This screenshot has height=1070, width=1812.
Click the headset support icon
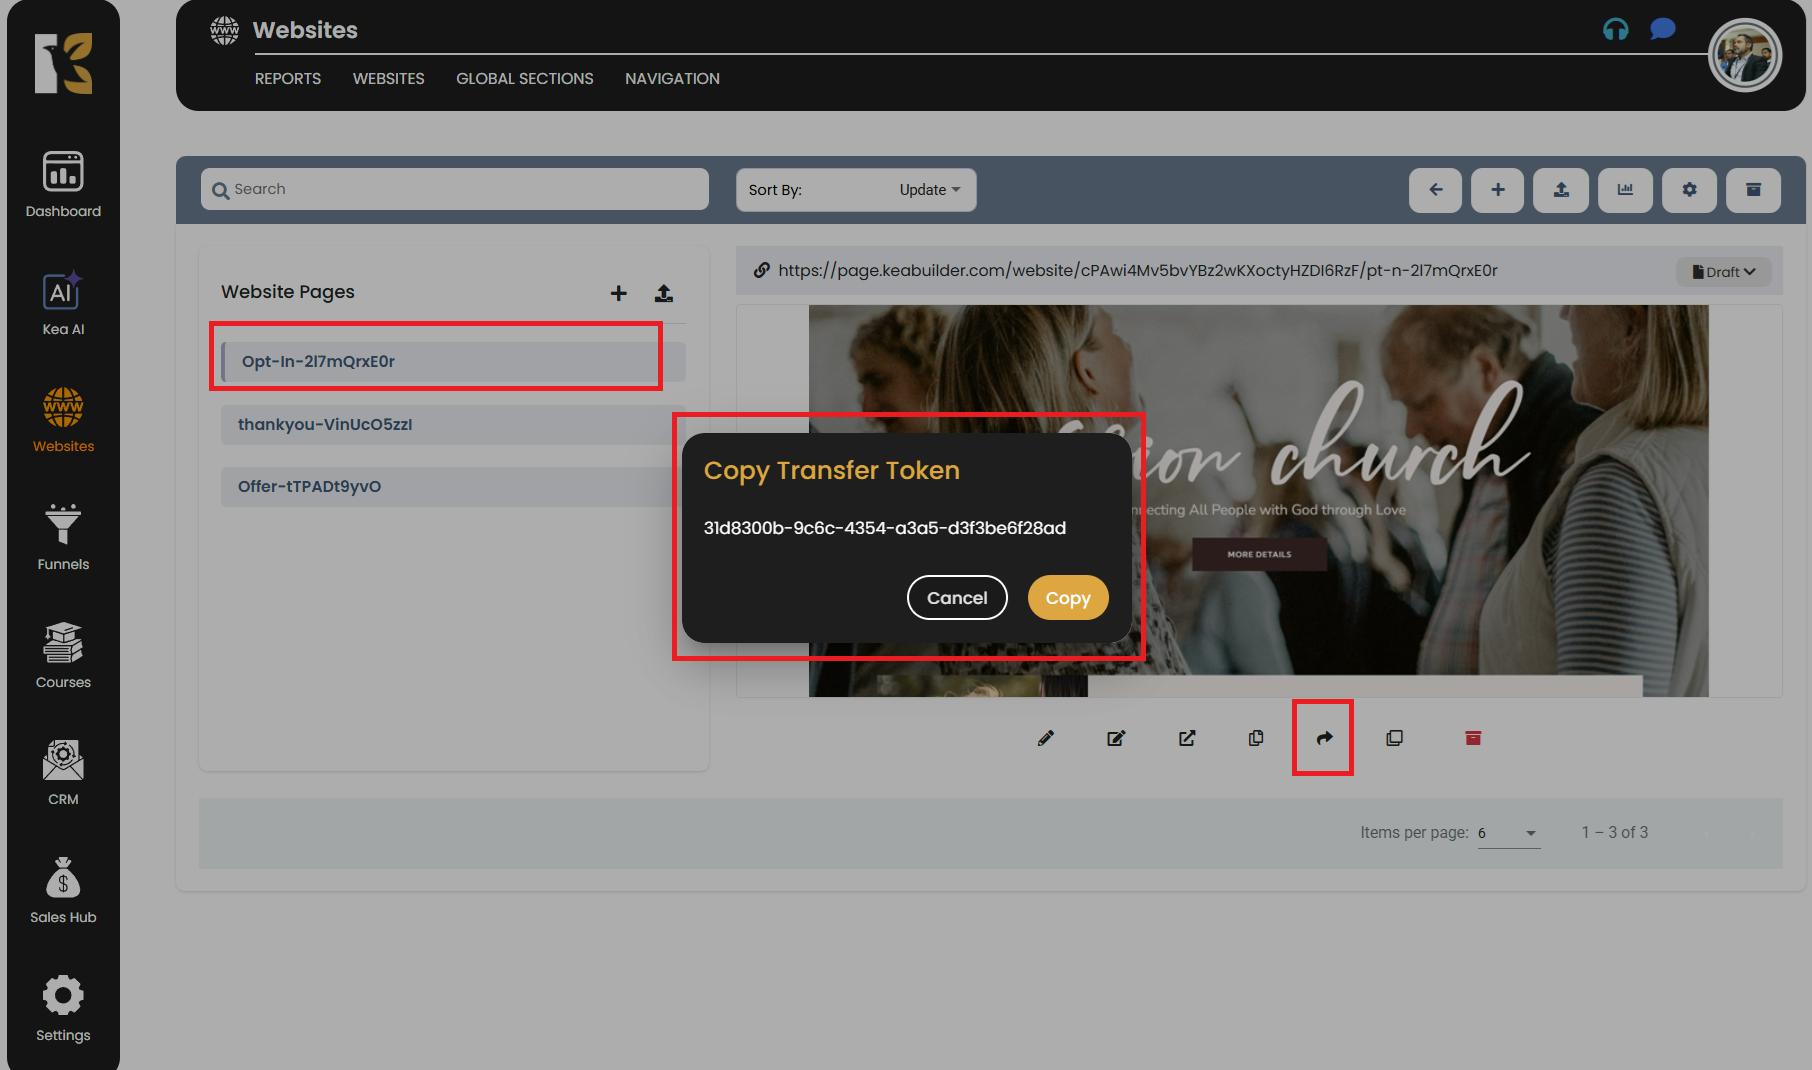pos(1615,29)
